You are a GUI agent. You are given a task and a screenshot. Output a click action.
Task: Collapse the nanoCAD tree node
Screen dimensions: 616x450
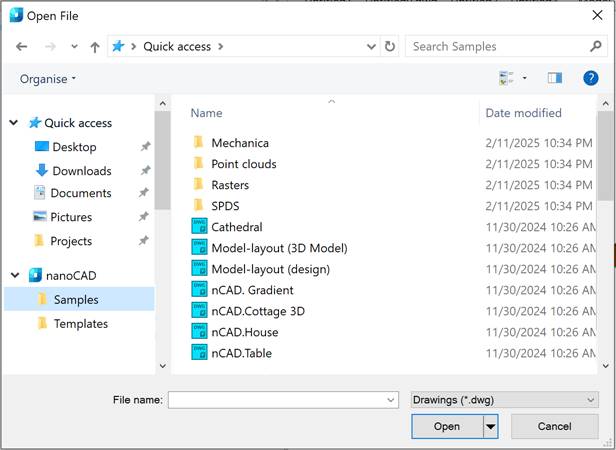click(x=15, y=275)
